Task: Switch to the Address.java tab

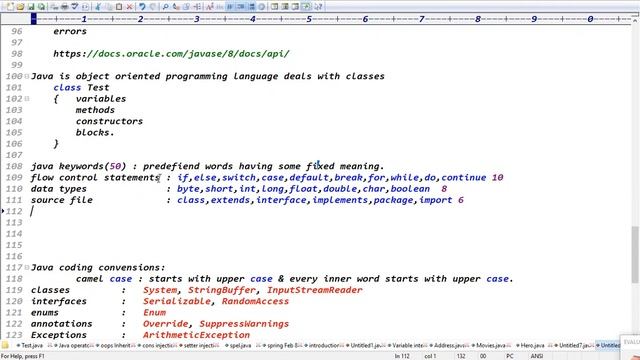Action: coord(450,345)
